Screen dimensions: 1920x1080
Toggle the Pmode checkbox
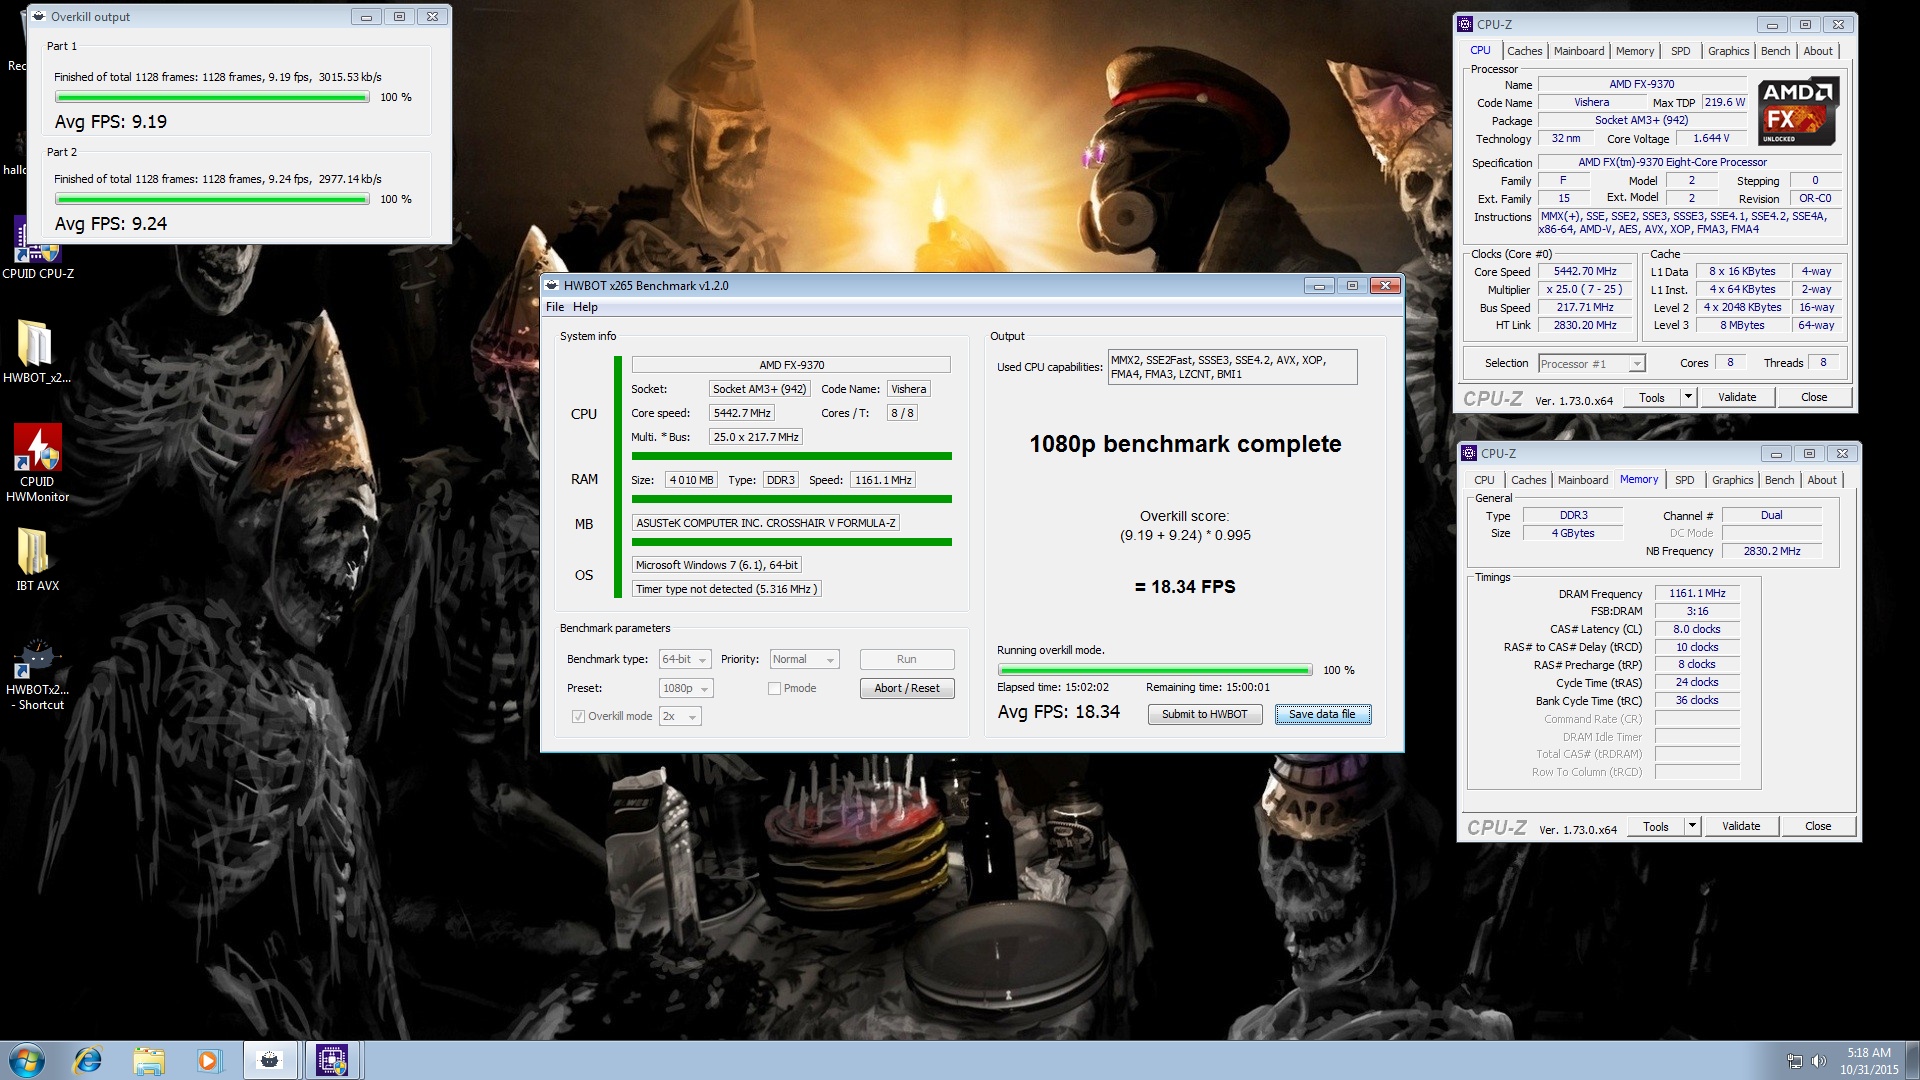click(774, 689)
